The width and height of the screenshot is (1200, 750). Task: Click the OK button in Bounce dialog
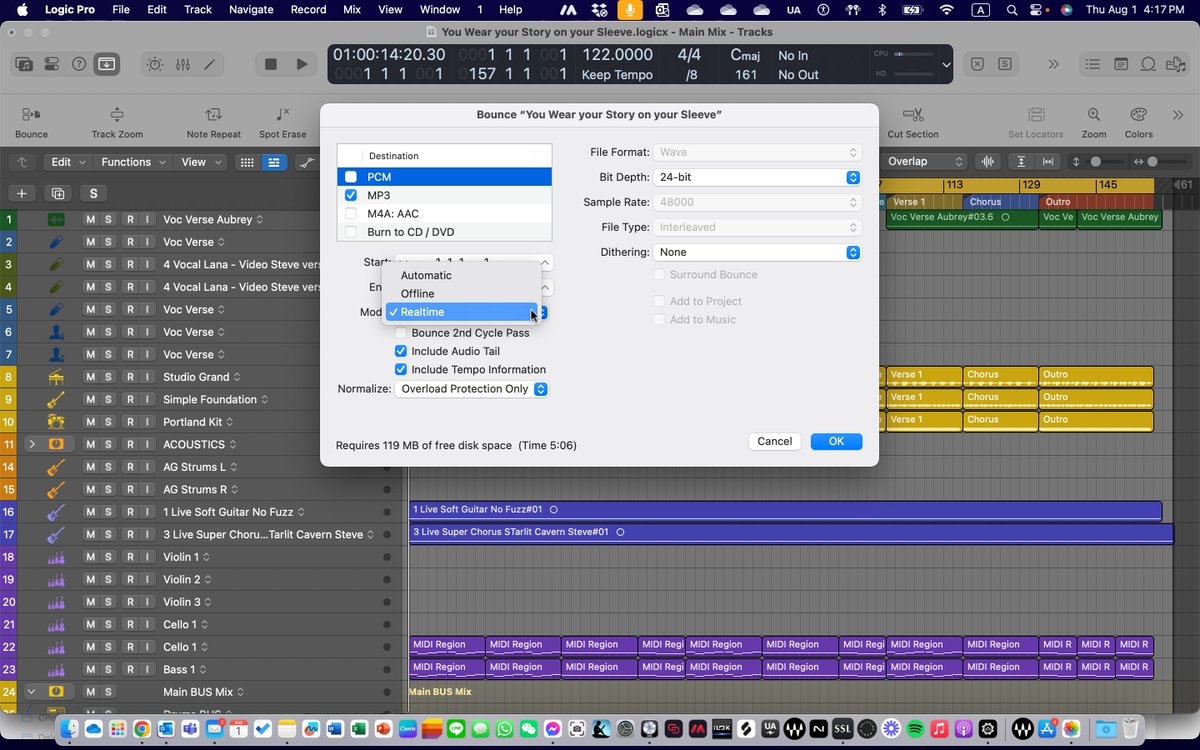click(x=836, y=441)
